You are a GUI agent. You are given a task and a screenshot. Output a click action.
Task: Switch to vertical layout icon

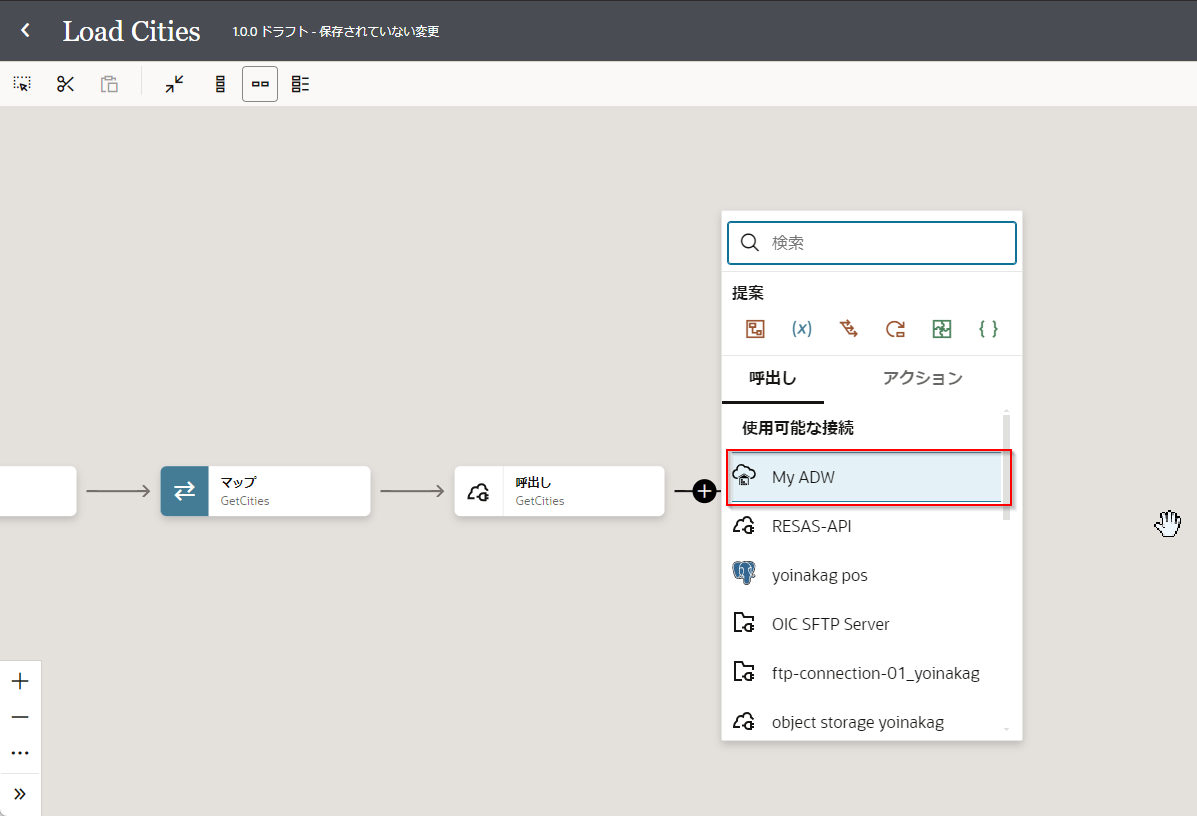point(220,84)
